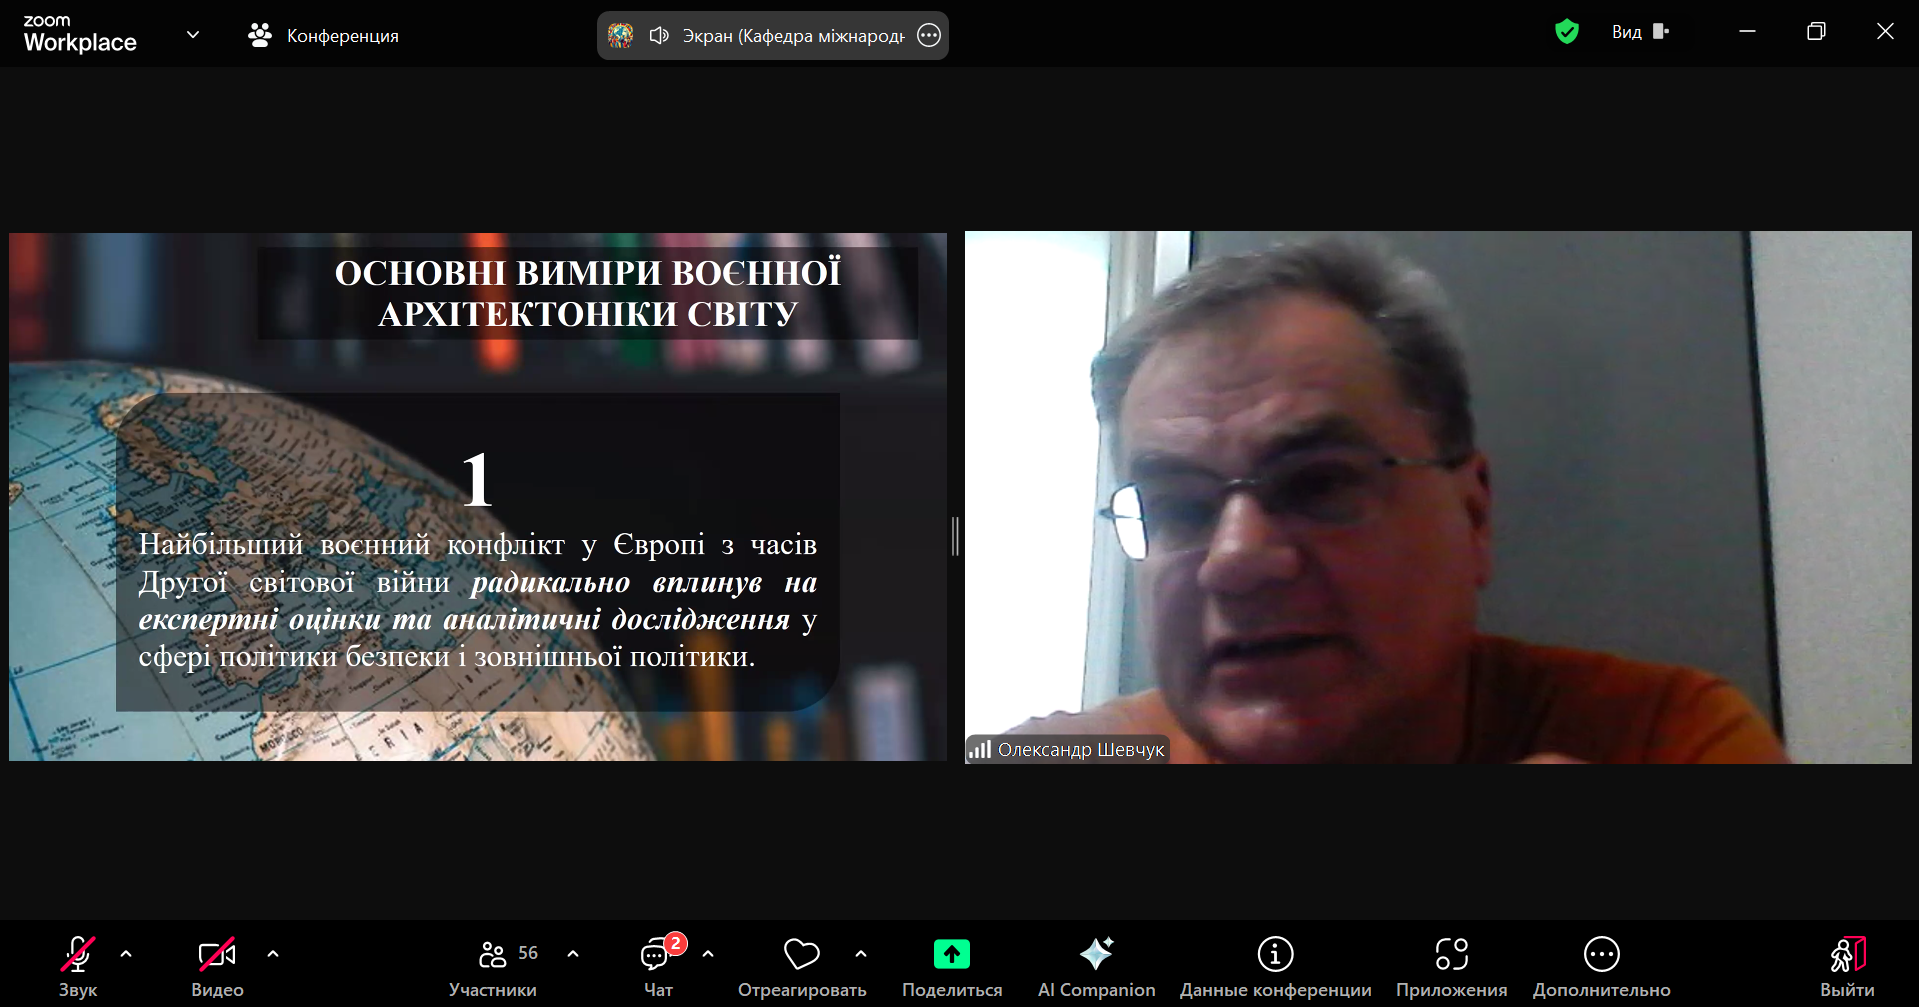Viewport: 1919px width, 1008px height.
Task: Expand chat options arrow next to Чат
Action: click(x=708, y=954)
